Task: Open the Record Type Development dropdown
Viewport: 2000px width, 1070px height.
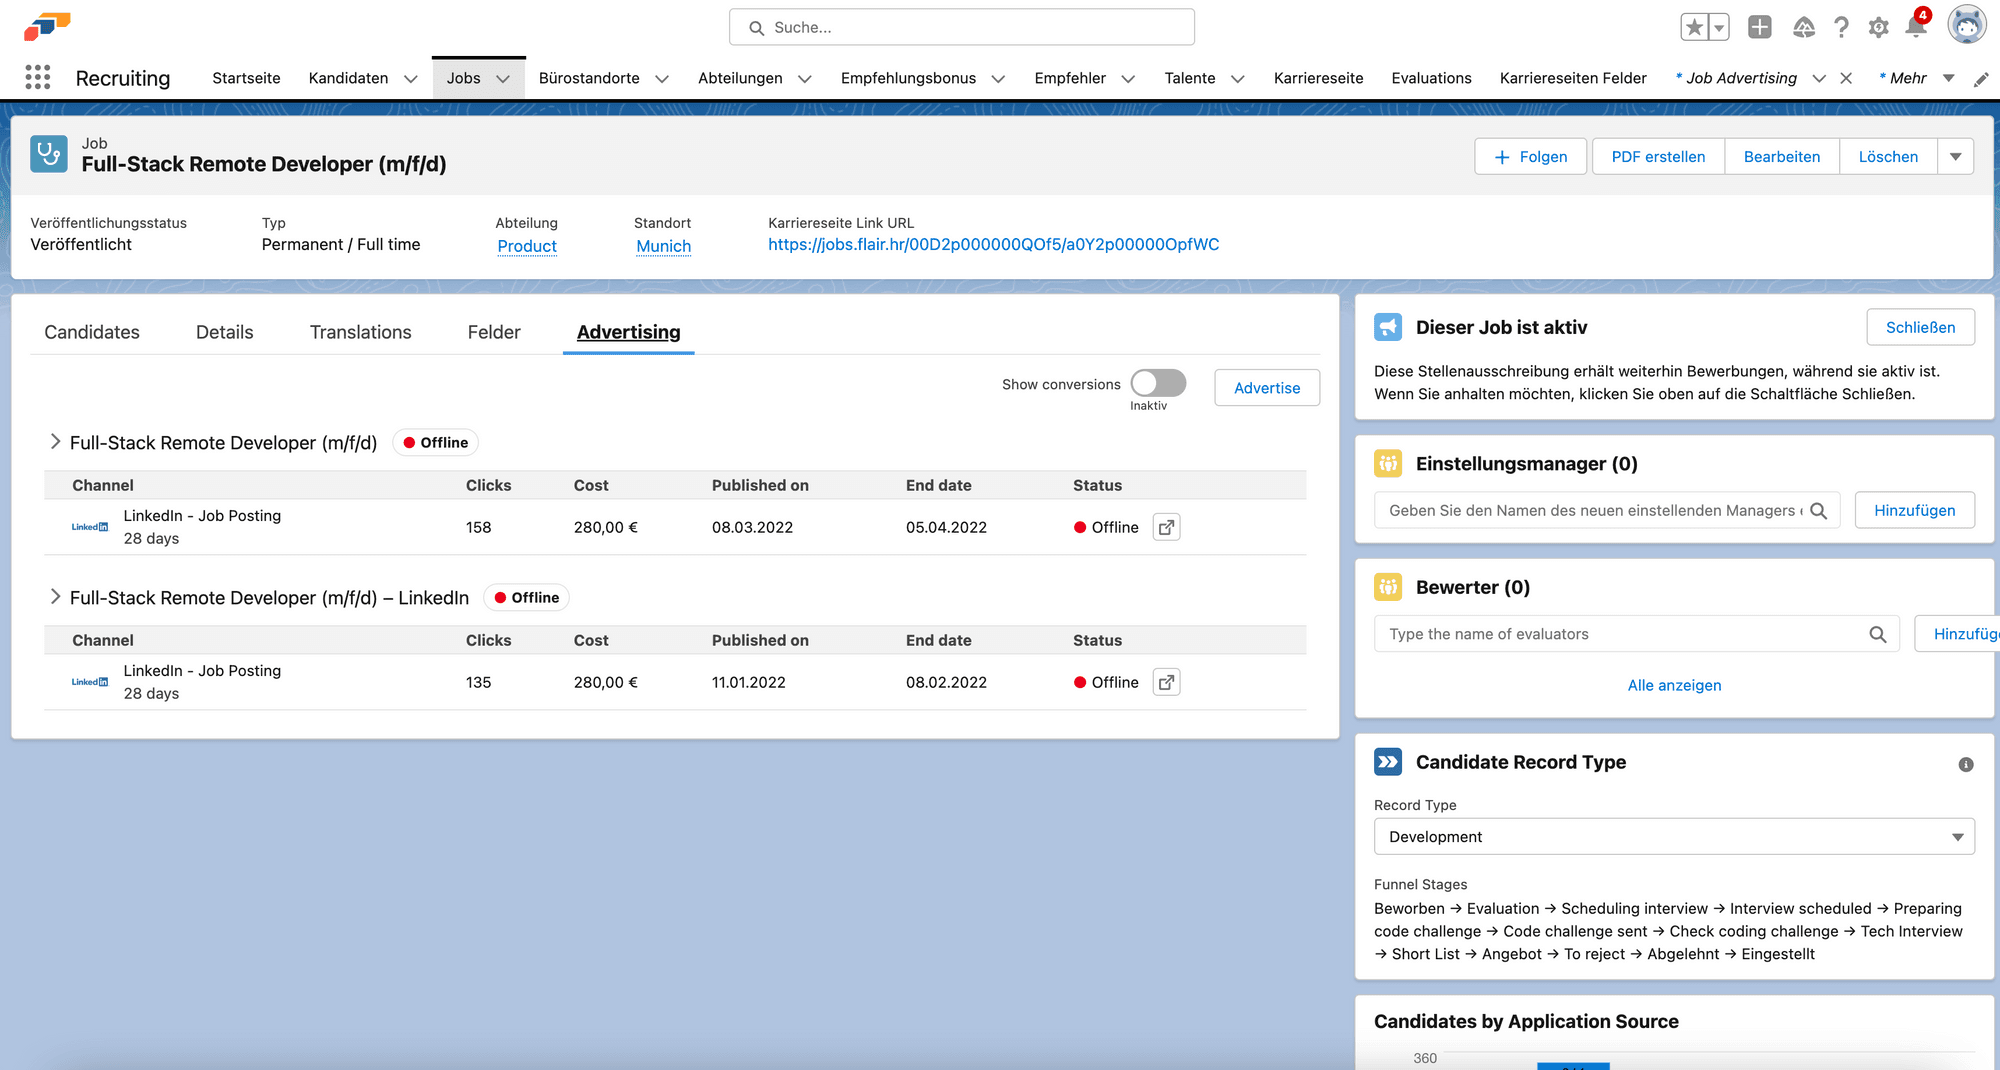Action: tap(1674, 837)
